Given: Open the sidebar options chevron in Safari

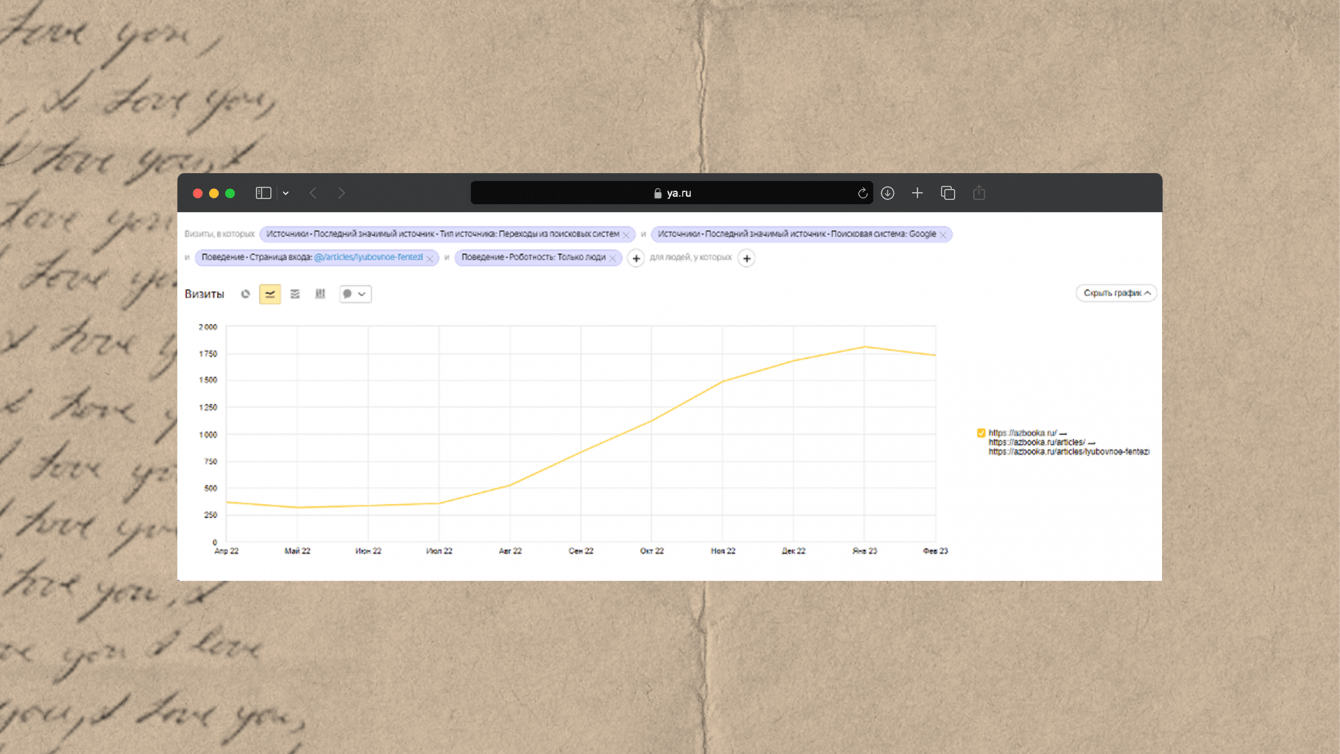Looking at the screenshot, I should click(x=286, y=193).
